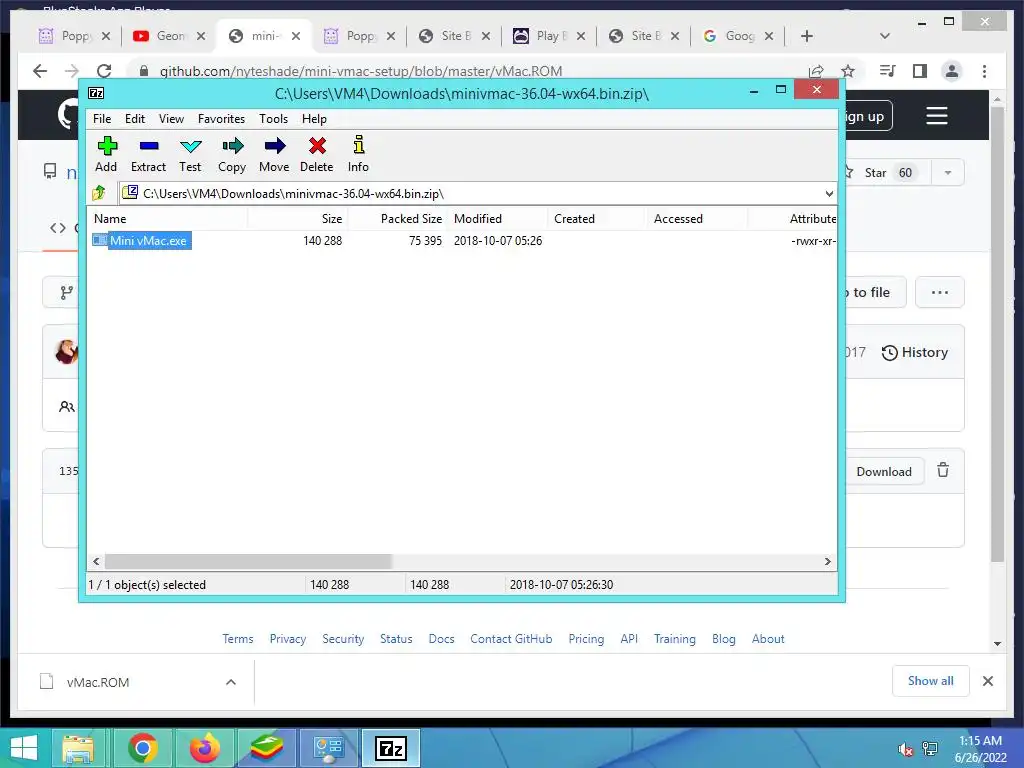
Task: Open the View menu in 7-Zip
Action: pyautogui.click(x=171, y=119)
